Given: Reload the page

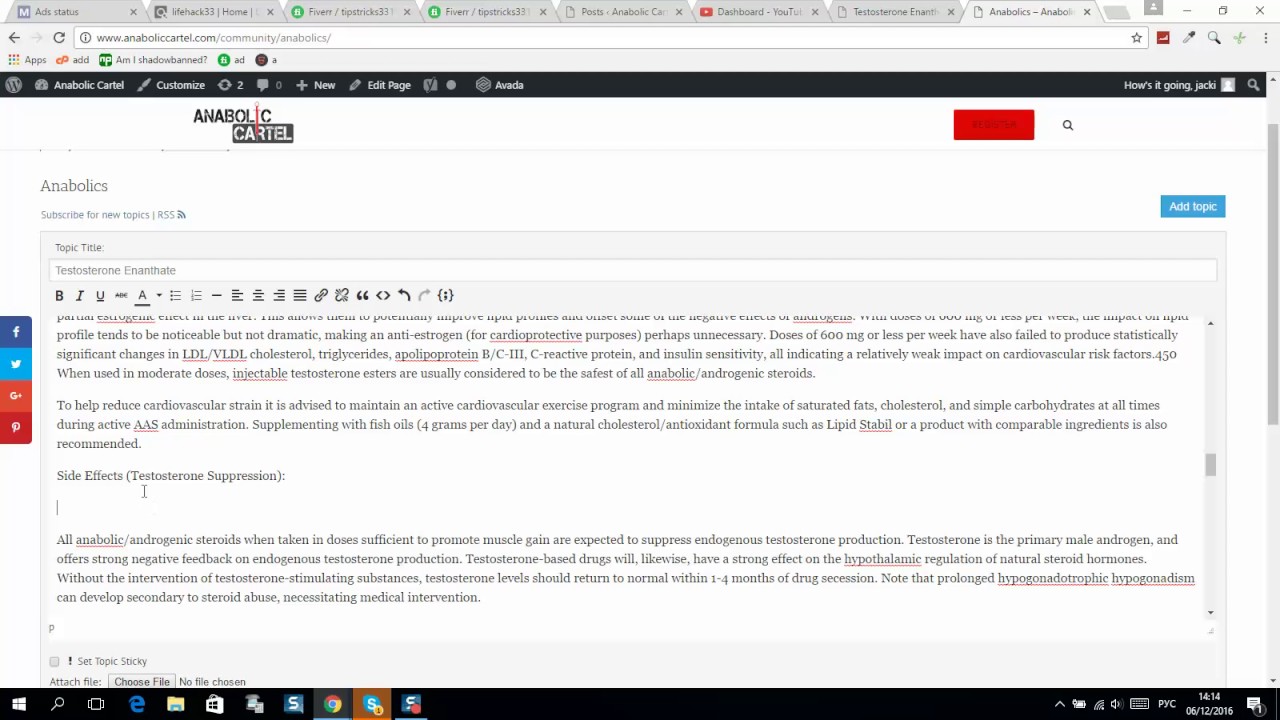Looking at the screenshot, I should pyautogui.click(x=59, y=38).
